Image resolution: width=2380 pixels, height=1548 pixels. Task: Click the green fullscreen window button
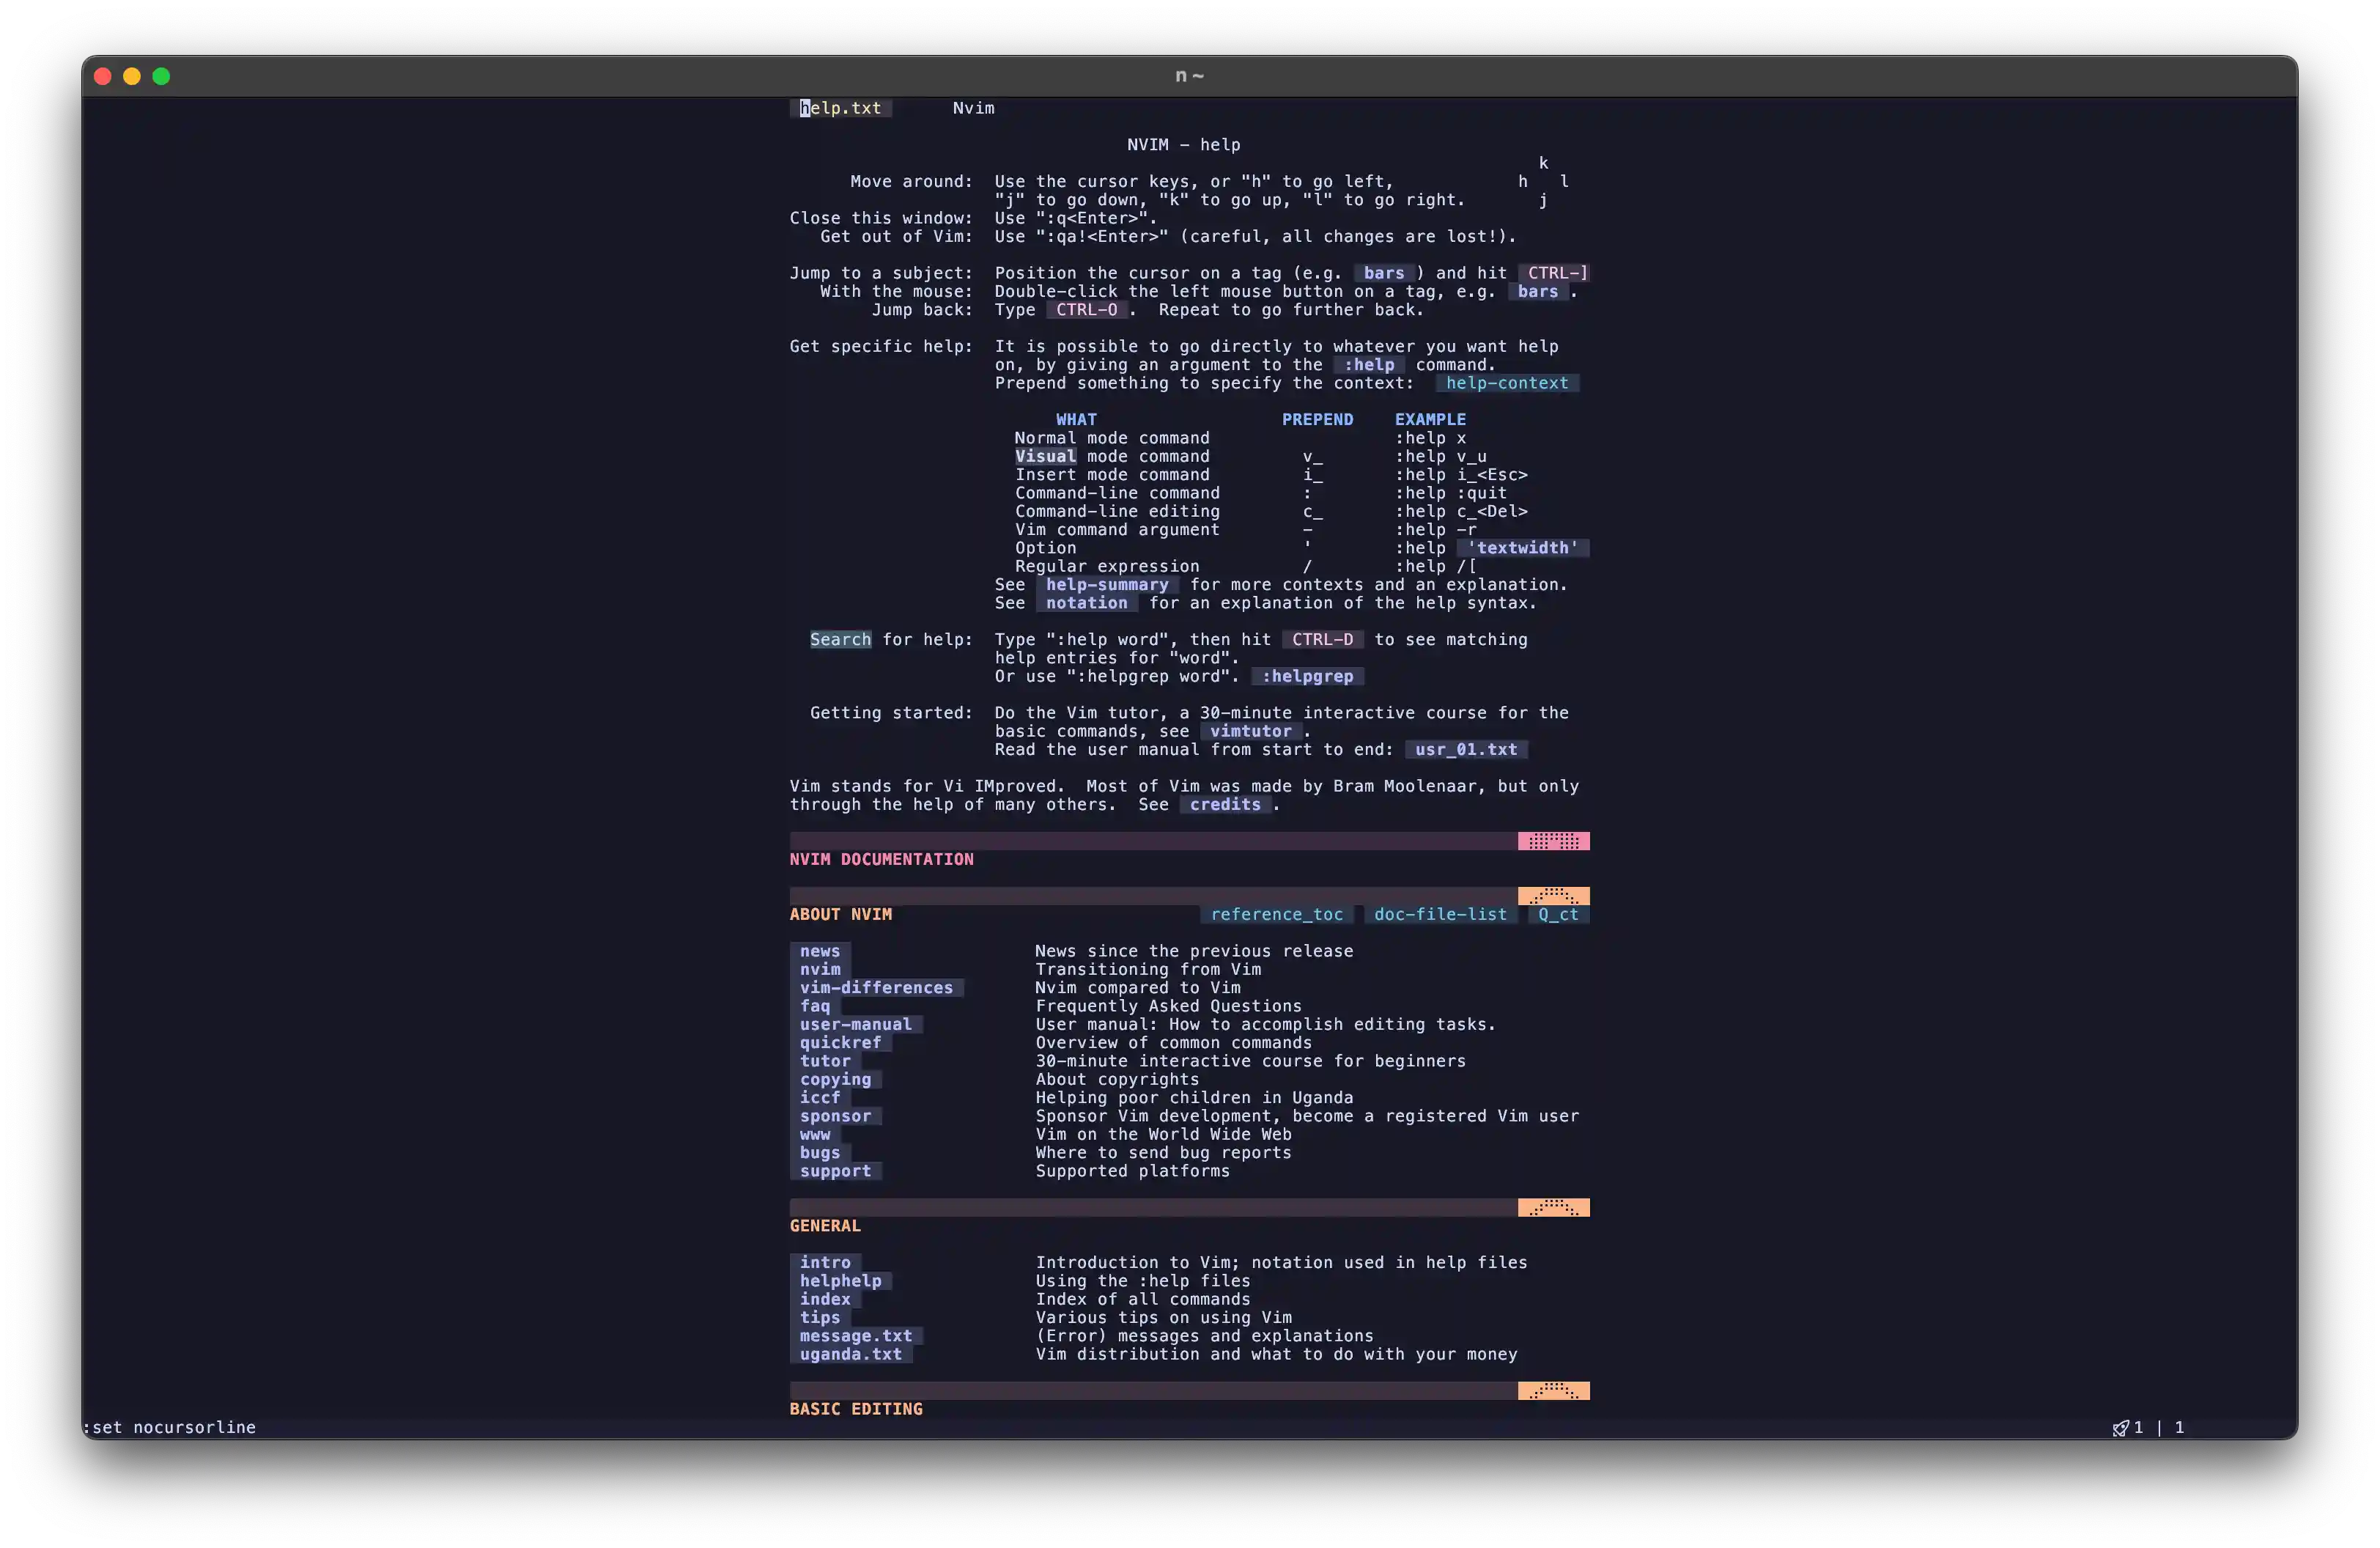pyautogui.click(x=161, y=76)
